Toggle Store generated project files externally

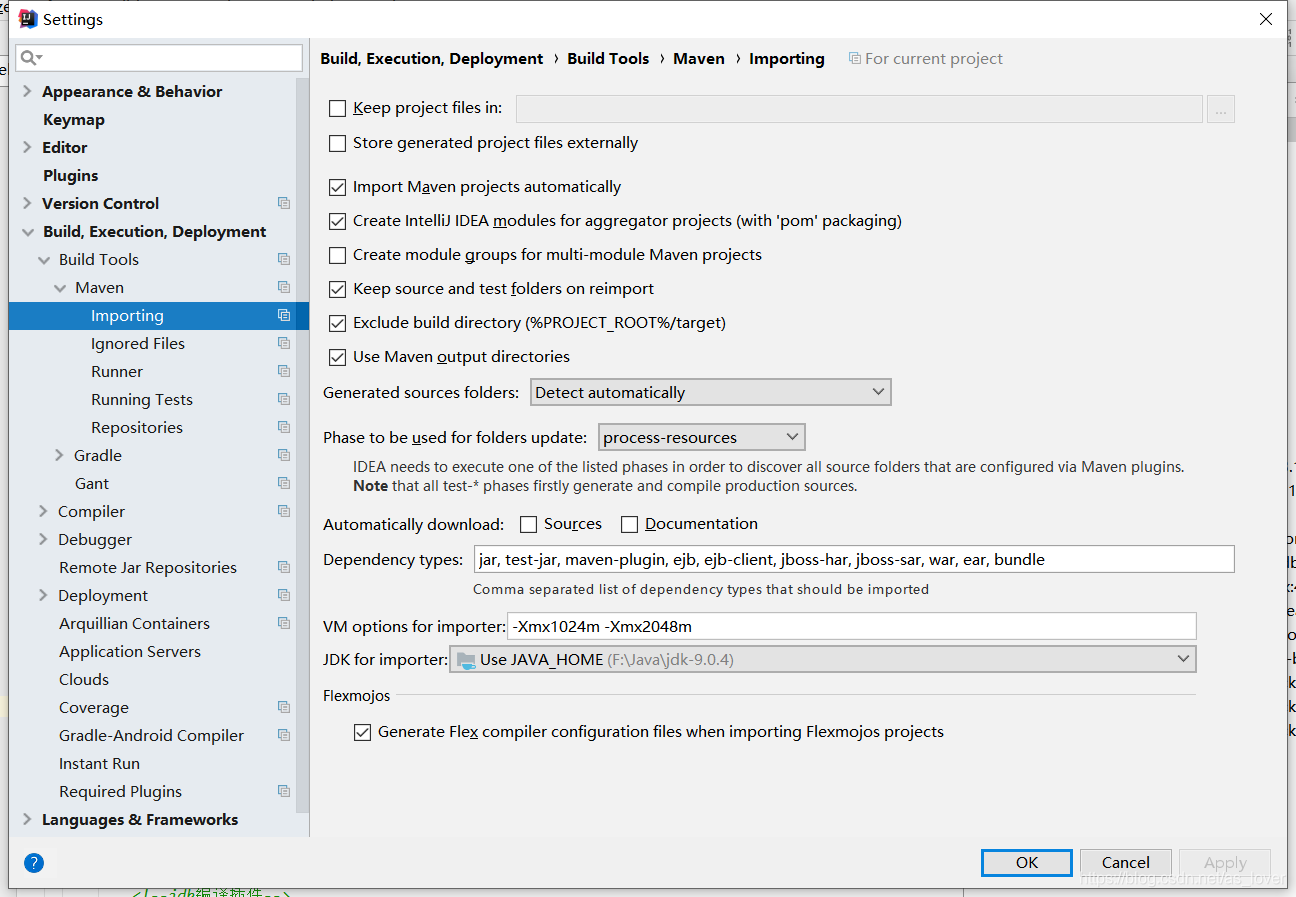[x=338, y=143]
